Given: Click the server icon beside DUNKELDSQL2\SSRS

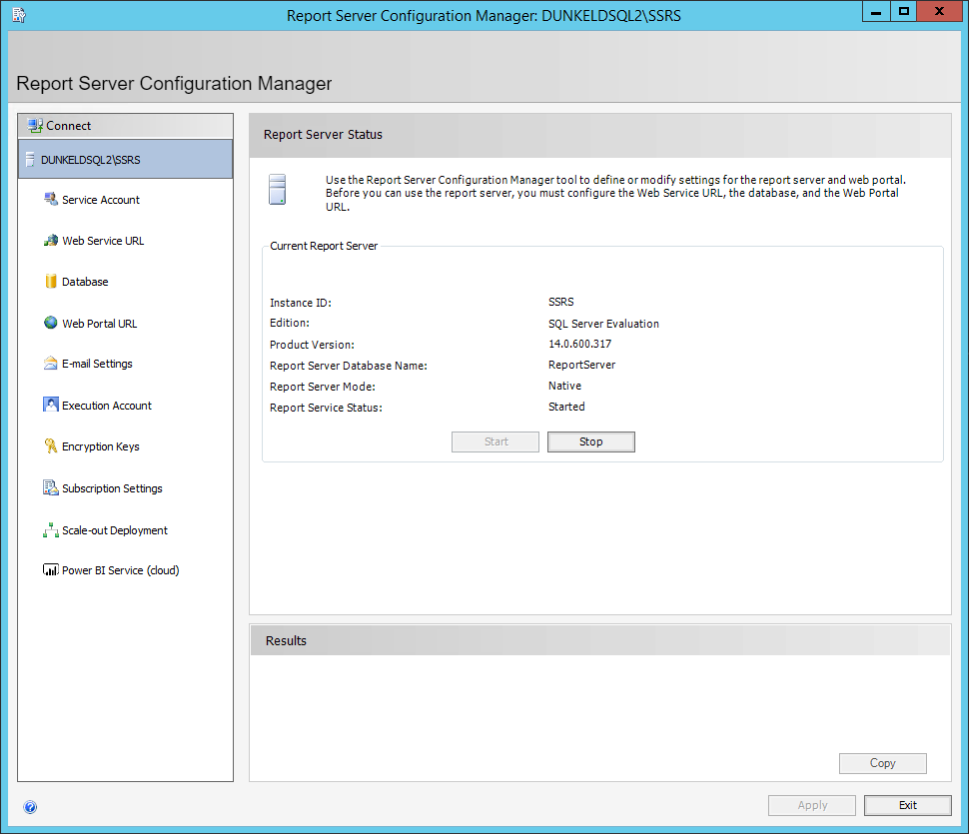Looking at the screenshot, I should click(30, 160).
